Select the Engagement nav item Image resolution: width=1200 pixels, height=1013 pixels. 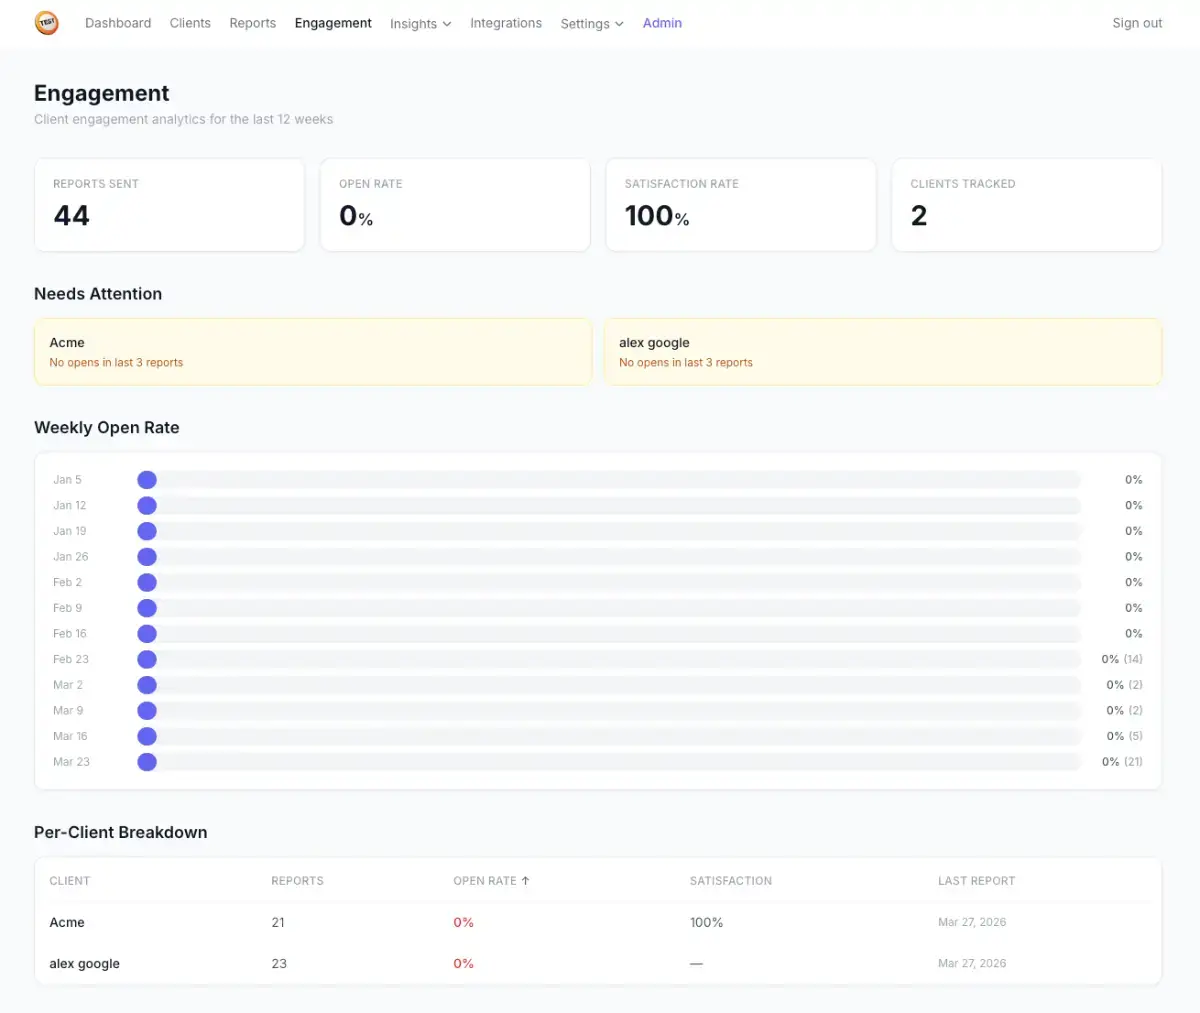coord(333,23)
